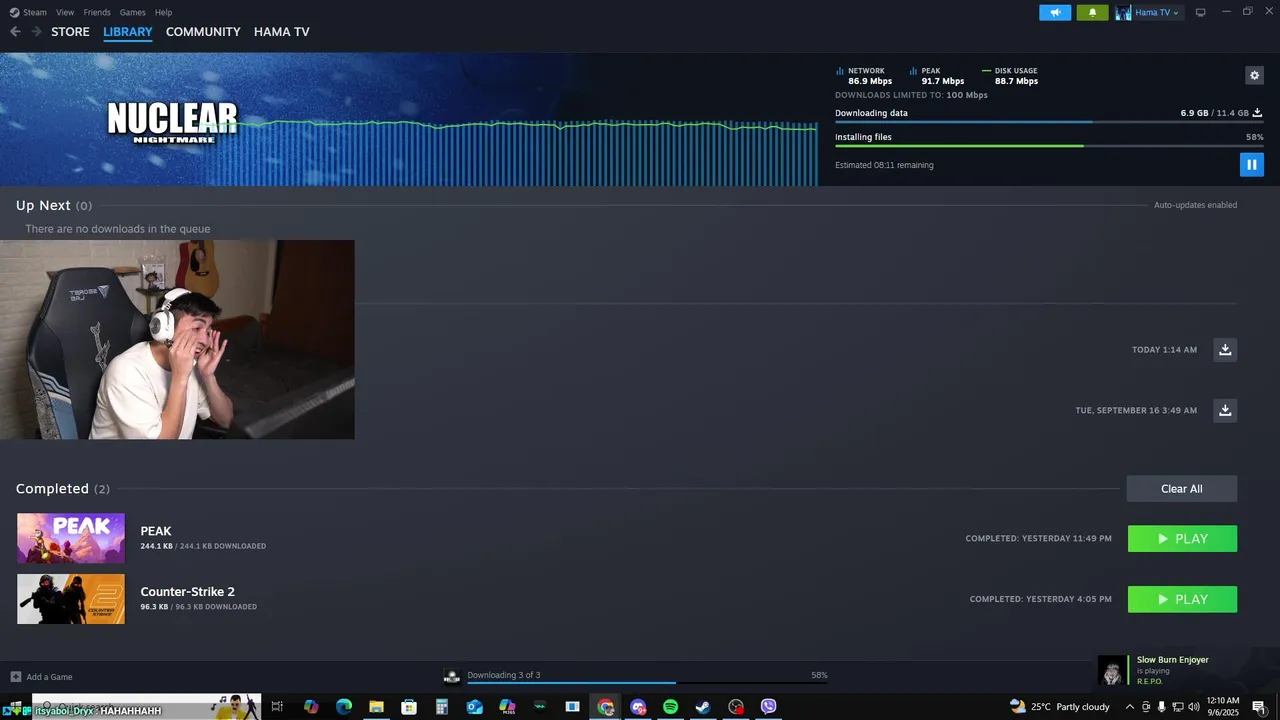Click the download icon beside 11.4 GB

point(1257,113)
